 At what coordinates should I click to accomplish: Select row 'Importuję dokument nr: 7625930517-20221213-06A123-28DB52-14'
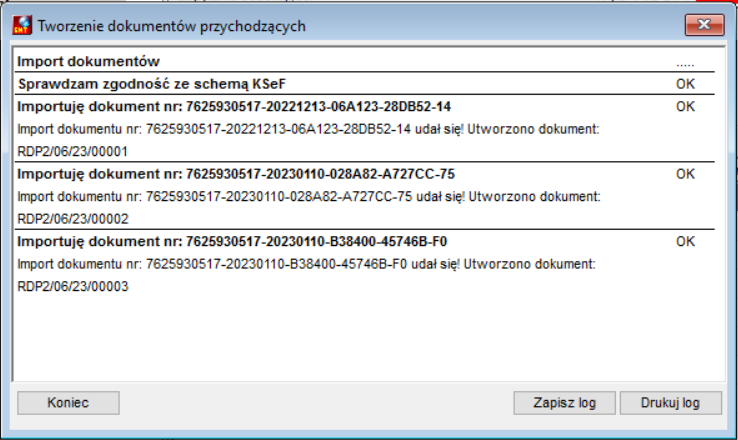click(x=365, y=106)
